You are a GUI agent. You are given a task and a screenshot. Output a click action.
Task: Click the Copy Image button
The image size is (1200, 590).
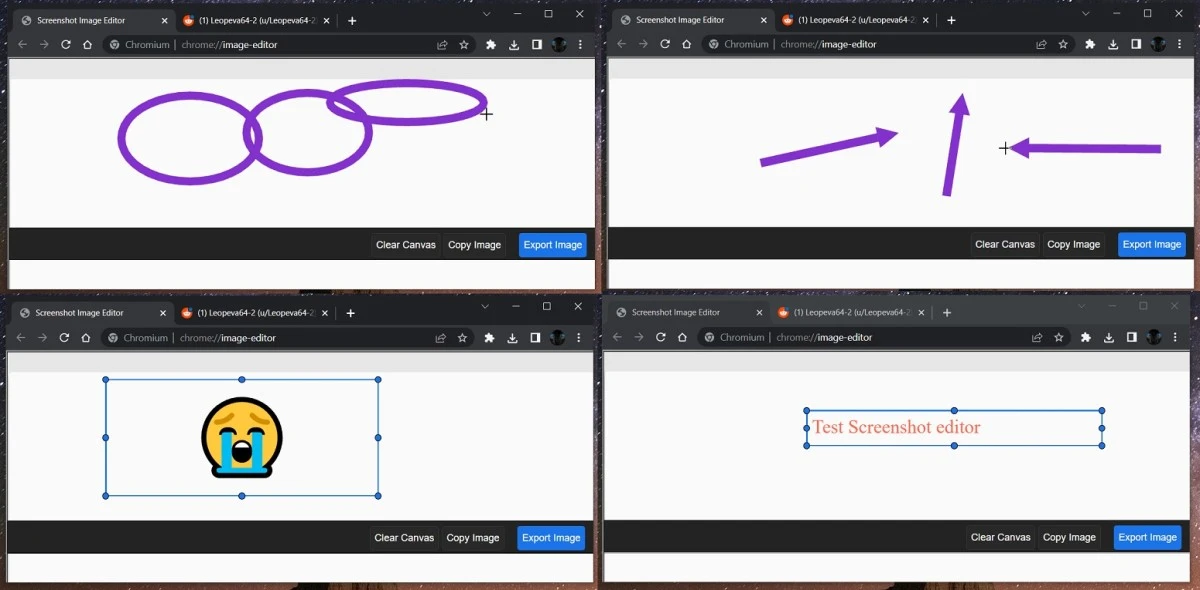[474, 244]
